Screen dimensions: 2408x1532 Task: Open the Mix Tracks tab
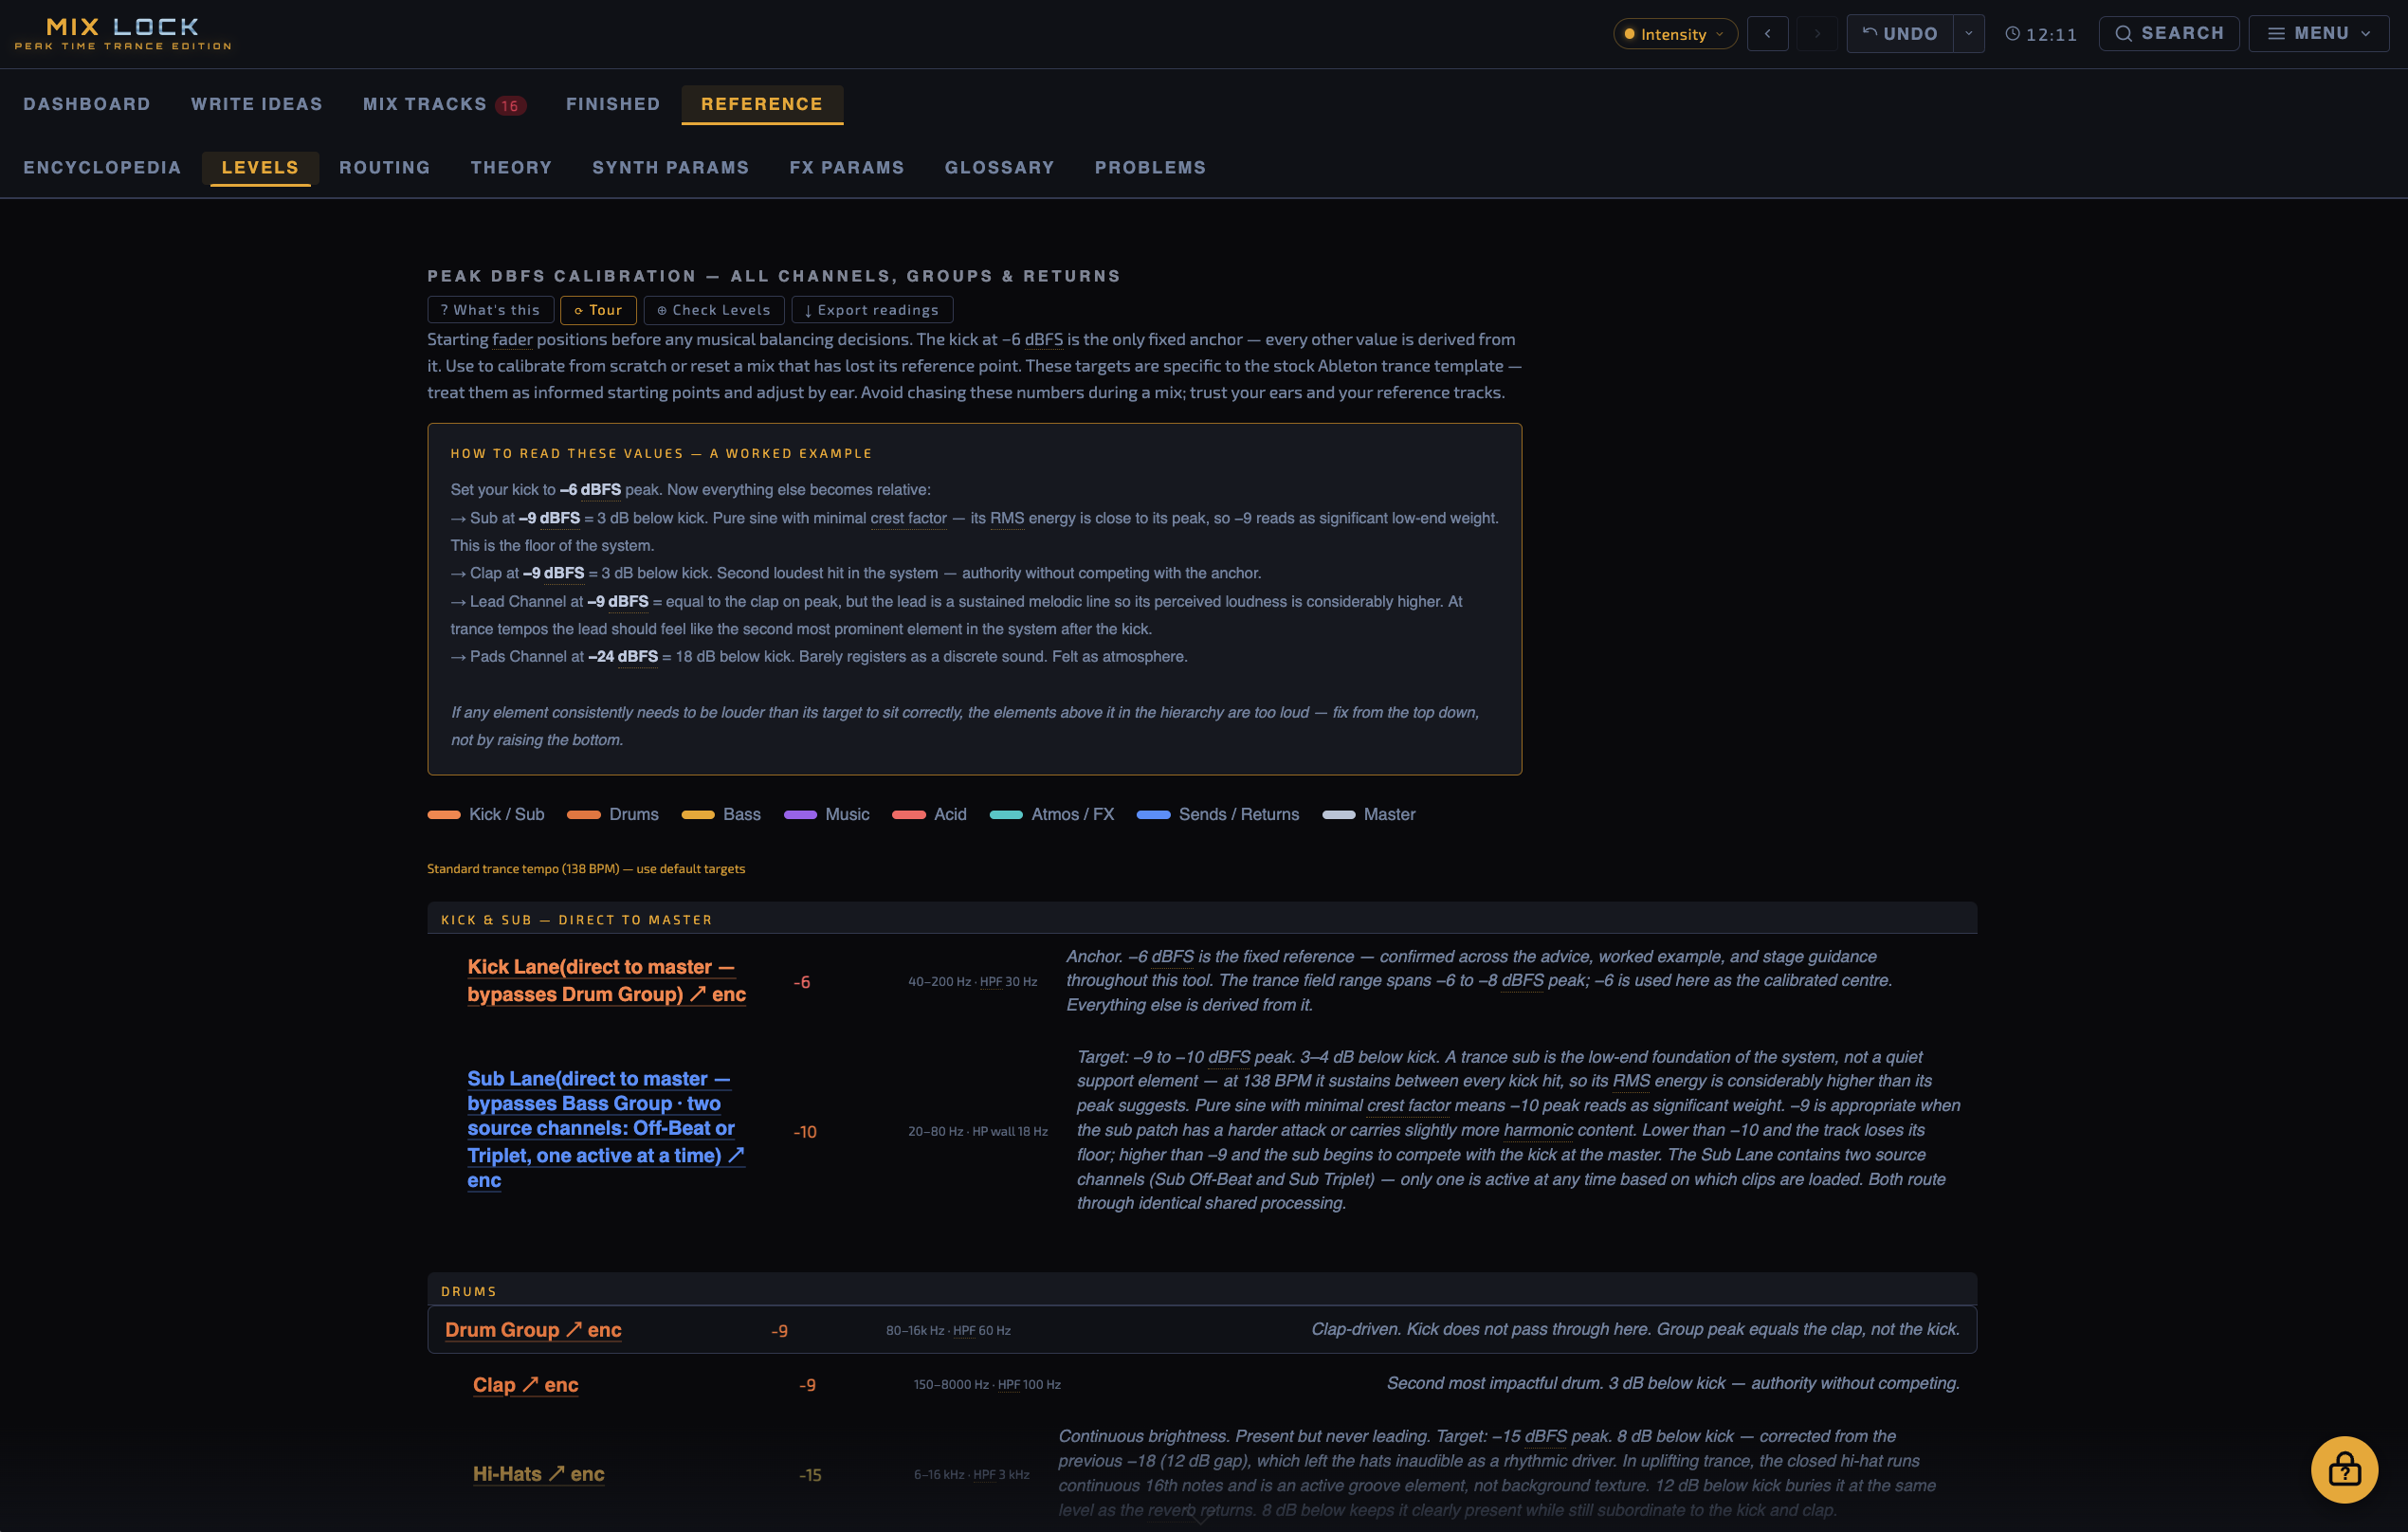click(x=443, y=104)
